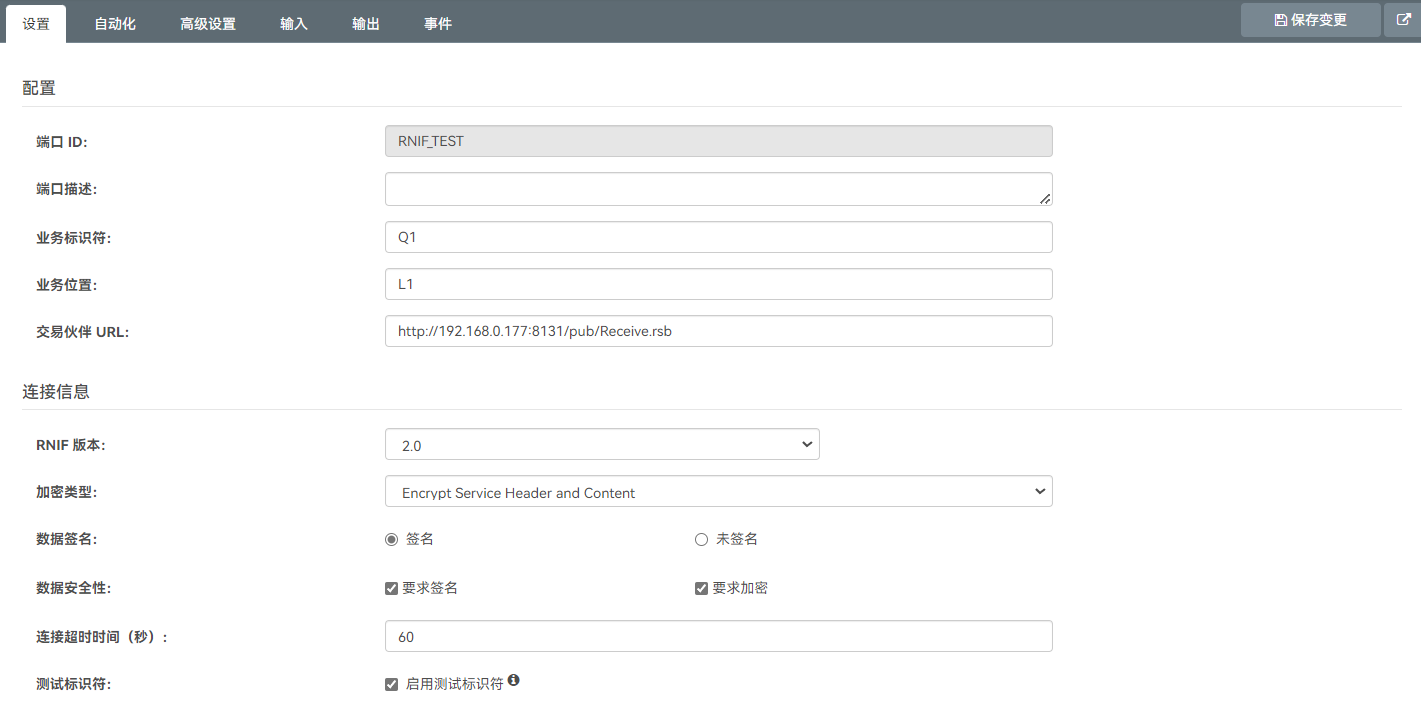The width and height of the screenshot is (1421, 708).
Task: Click the RNIF 版本: label
Action: 70,445
